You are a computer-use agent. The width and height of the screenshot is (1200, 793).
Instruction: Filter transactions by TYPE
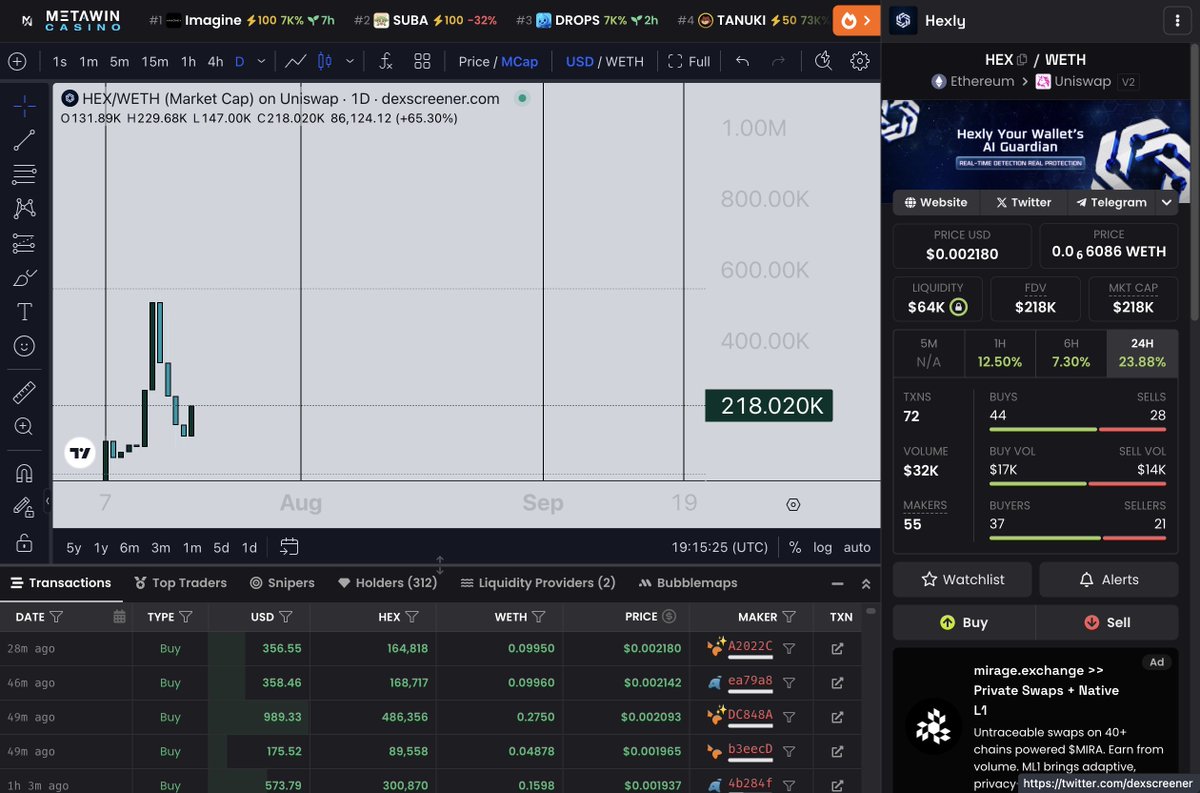[186, 617]
